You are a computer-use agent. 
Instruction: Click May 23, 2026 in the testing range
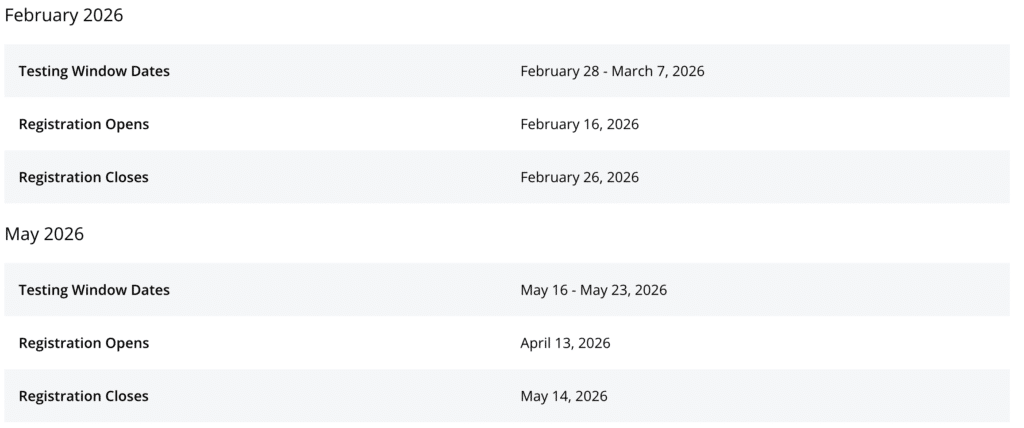pyautogui.click(x=626, y=290)
